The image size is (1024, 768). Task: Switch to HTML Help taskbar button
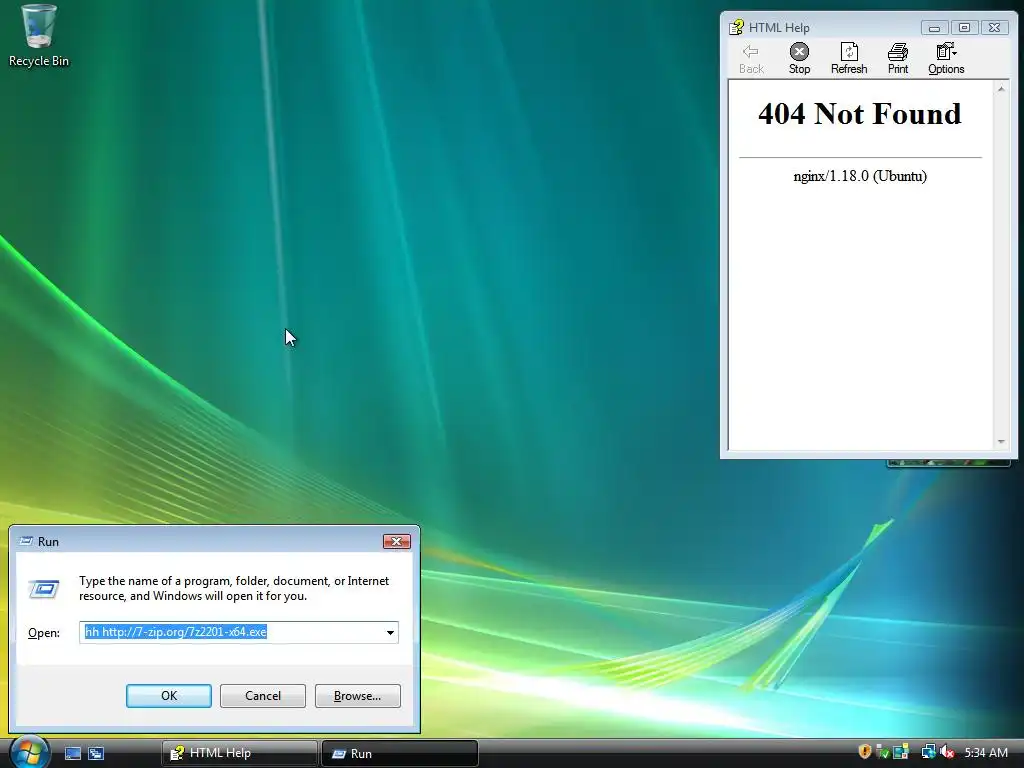[x=239, y=753]
